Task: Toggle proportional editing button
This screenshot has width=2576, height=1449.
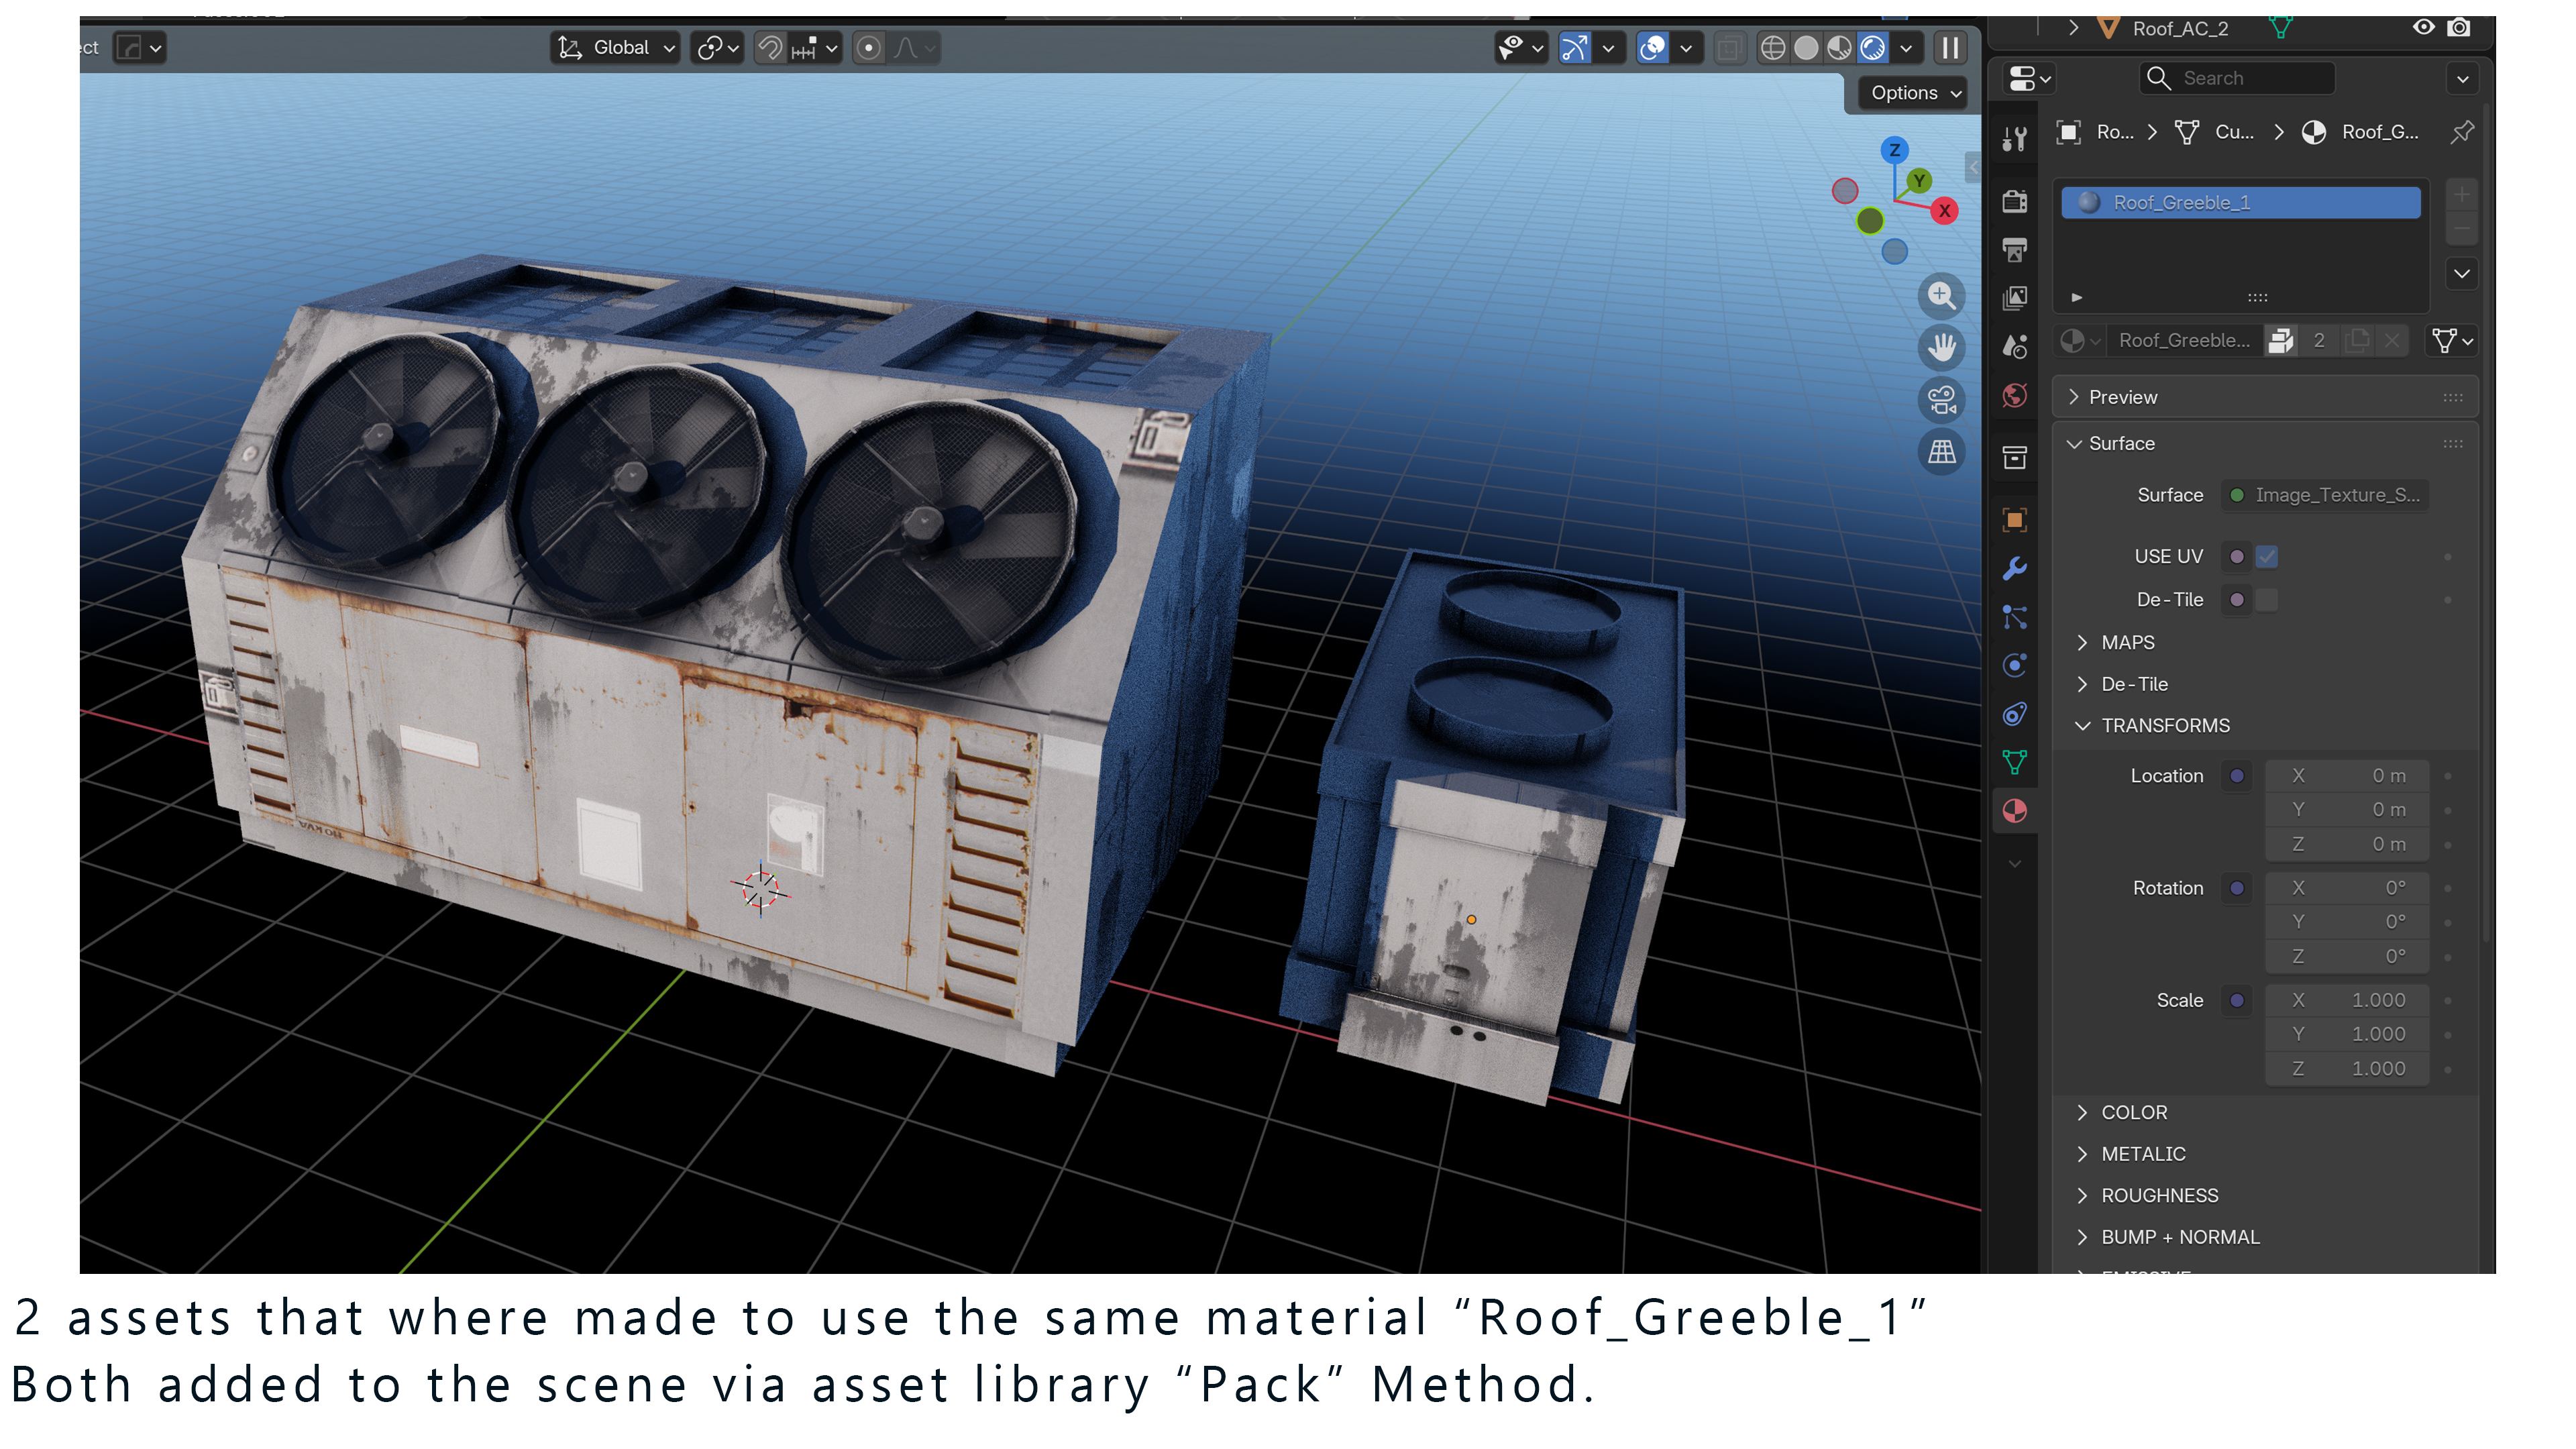Action: (869, 47)
